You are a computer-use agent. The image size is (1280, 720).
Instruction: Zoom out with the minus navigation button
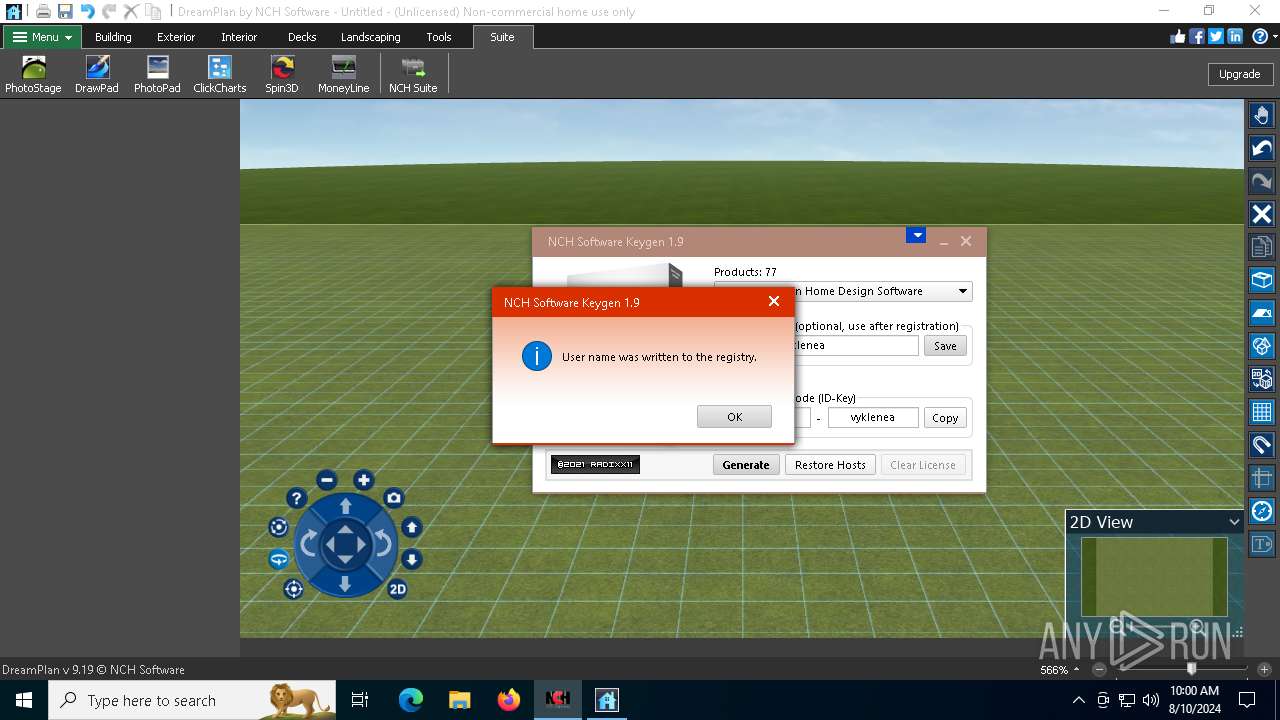tap(327, 480)
